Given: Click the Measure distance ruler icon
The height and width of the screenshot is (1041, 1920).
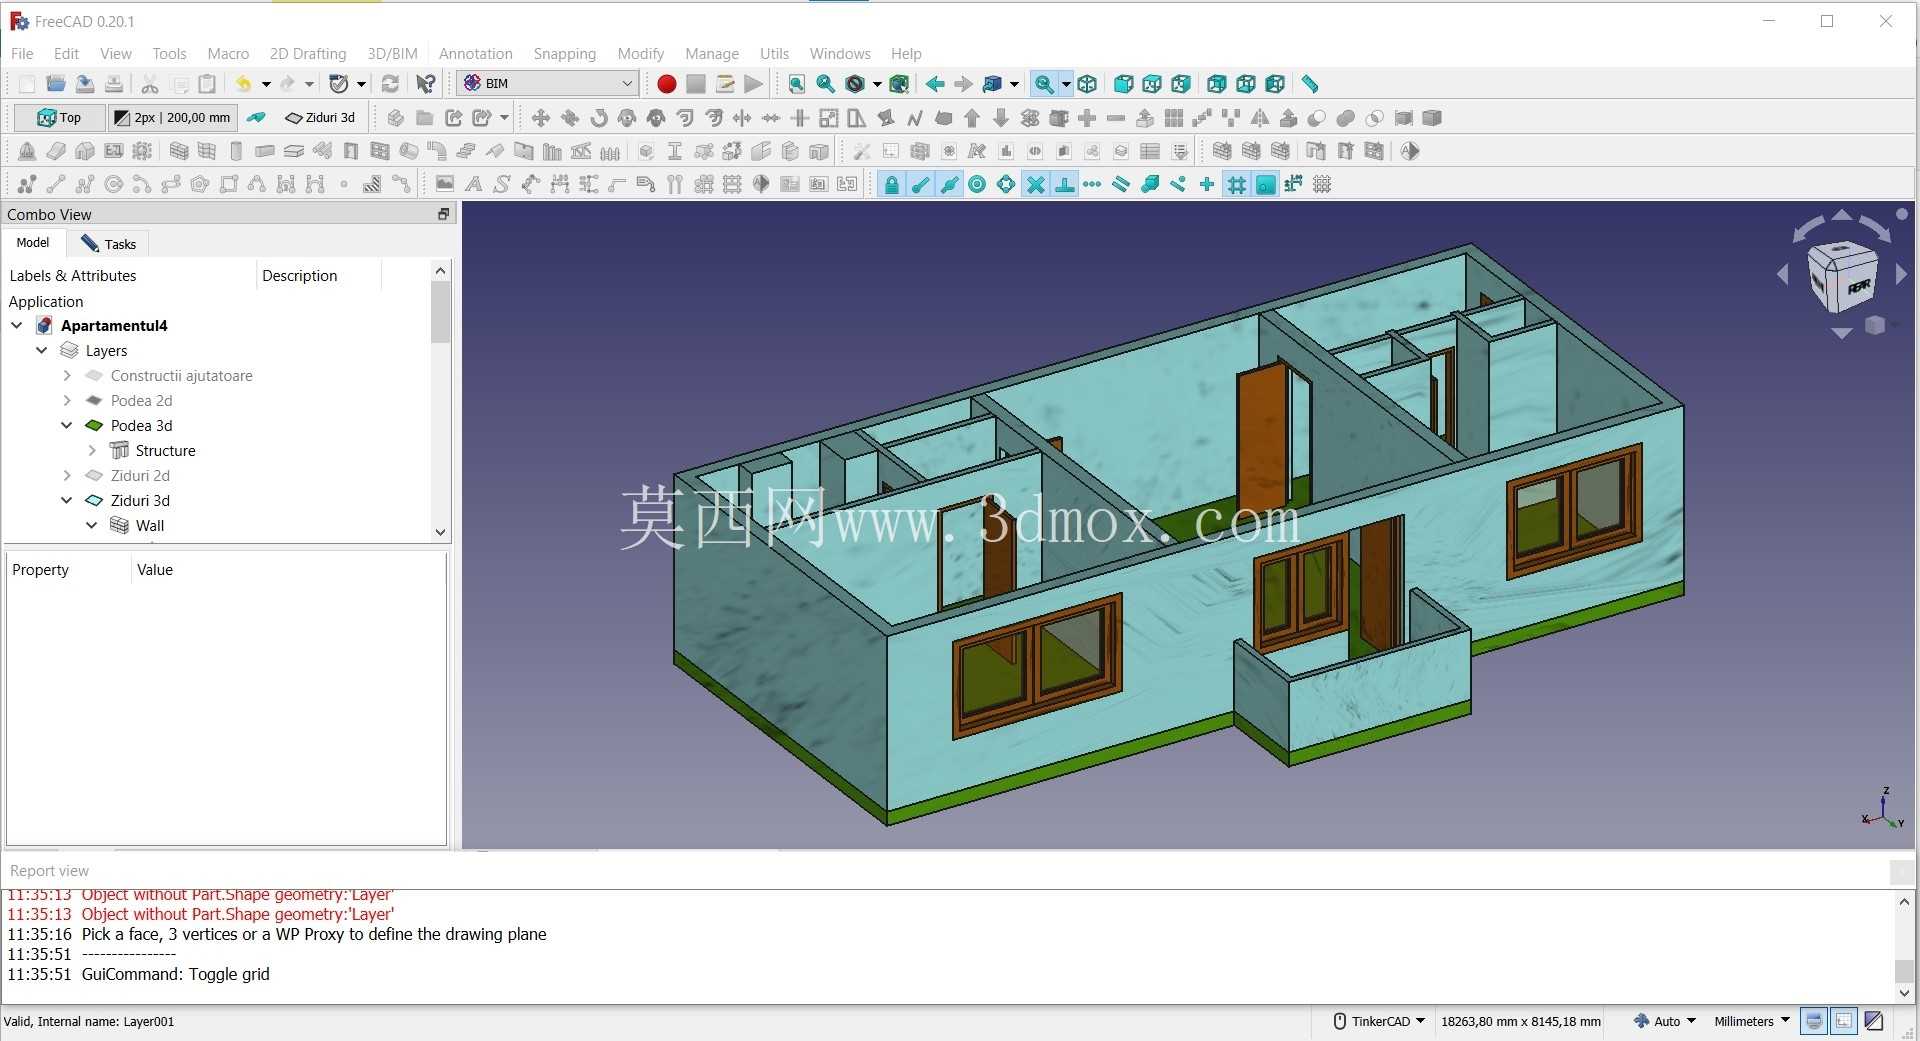Looking at the screenshot, I should tap(1310, 84).
